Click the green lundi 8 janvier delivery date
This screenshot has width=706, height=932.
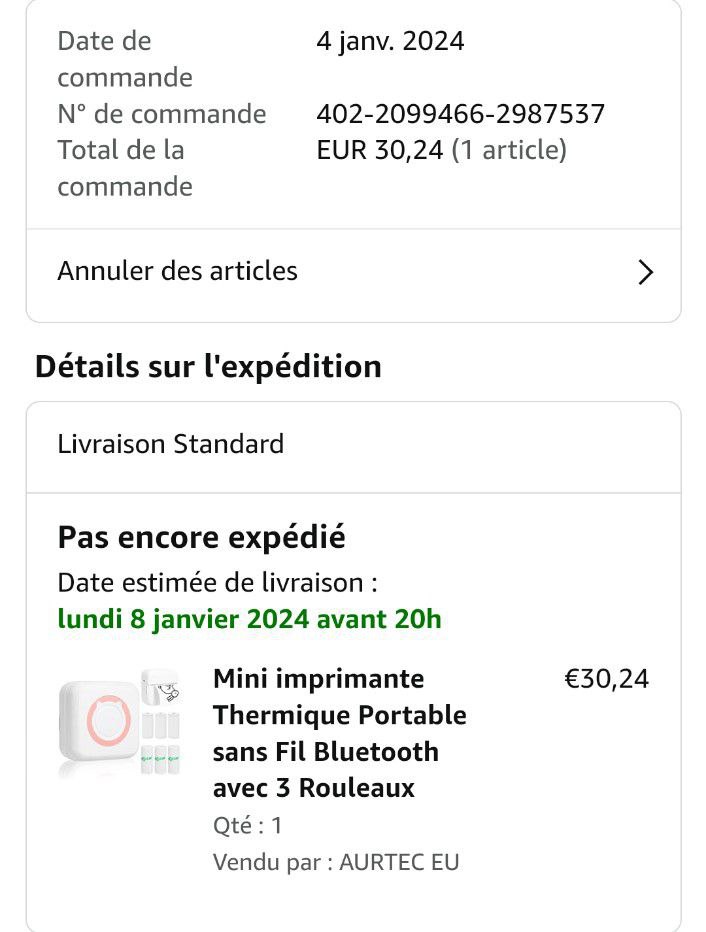(x=249, y=619)
